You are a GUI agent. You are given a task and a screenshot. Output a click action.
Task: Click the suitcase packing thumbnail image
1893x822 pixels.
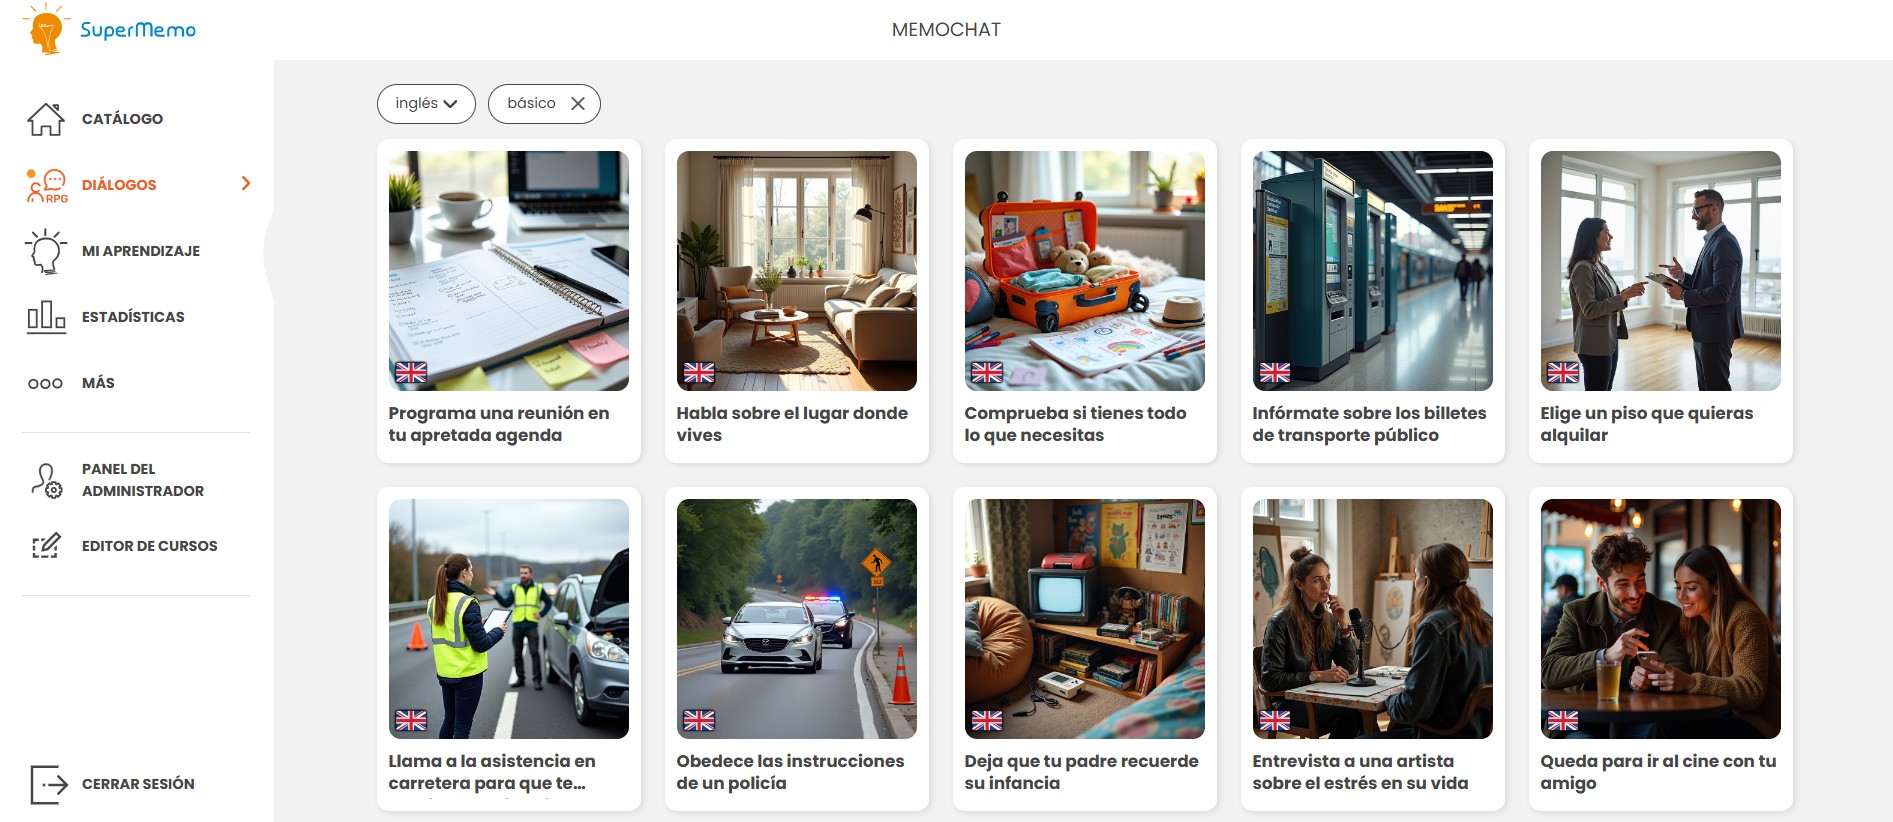(x=1085, y=271)
